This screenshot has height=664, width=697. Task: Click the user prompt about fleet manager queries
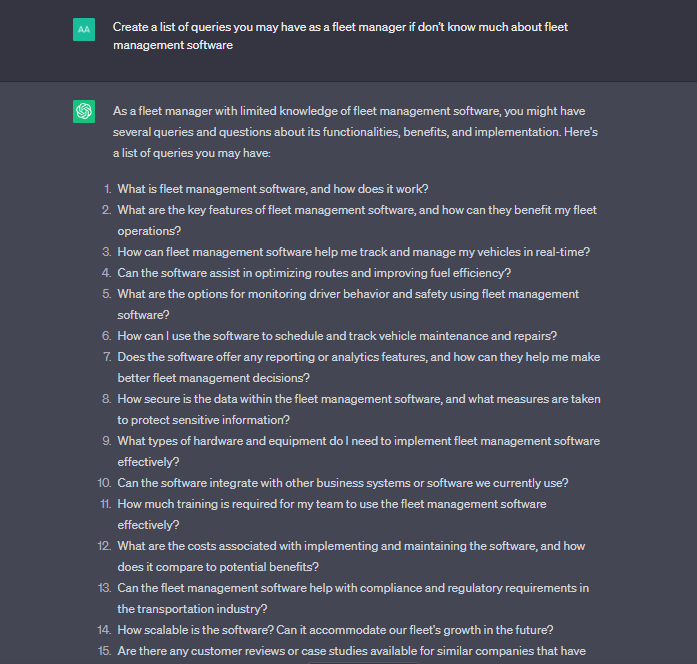tap(340, 36)
